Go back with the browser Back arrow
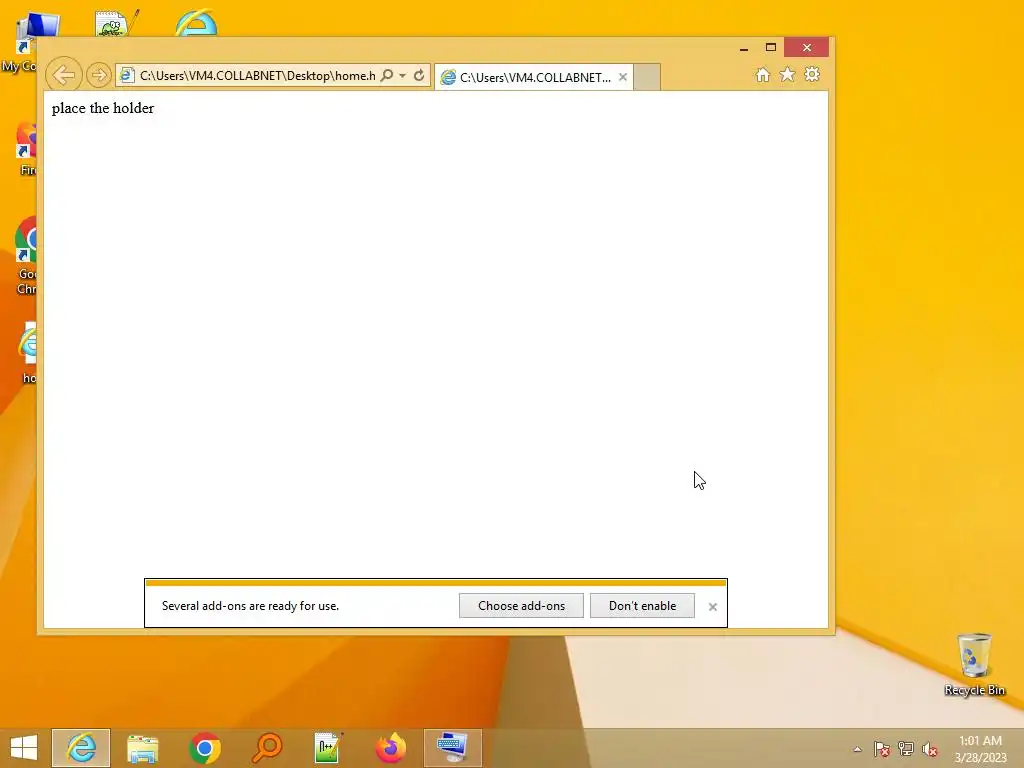This screenshot has width=1024, height=768. click(64, 75)
